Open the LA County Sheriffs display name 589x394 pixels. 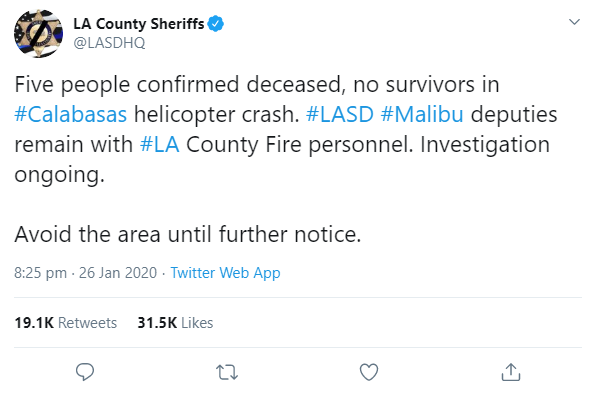click(138, 24)
